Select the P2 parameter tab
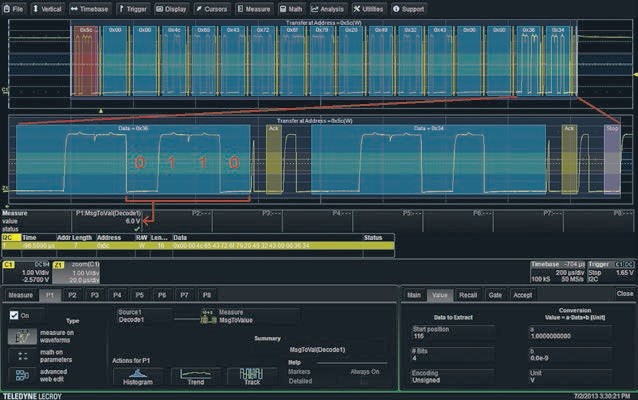The width and height of the screenshot is (638, 400). point(72,295)
